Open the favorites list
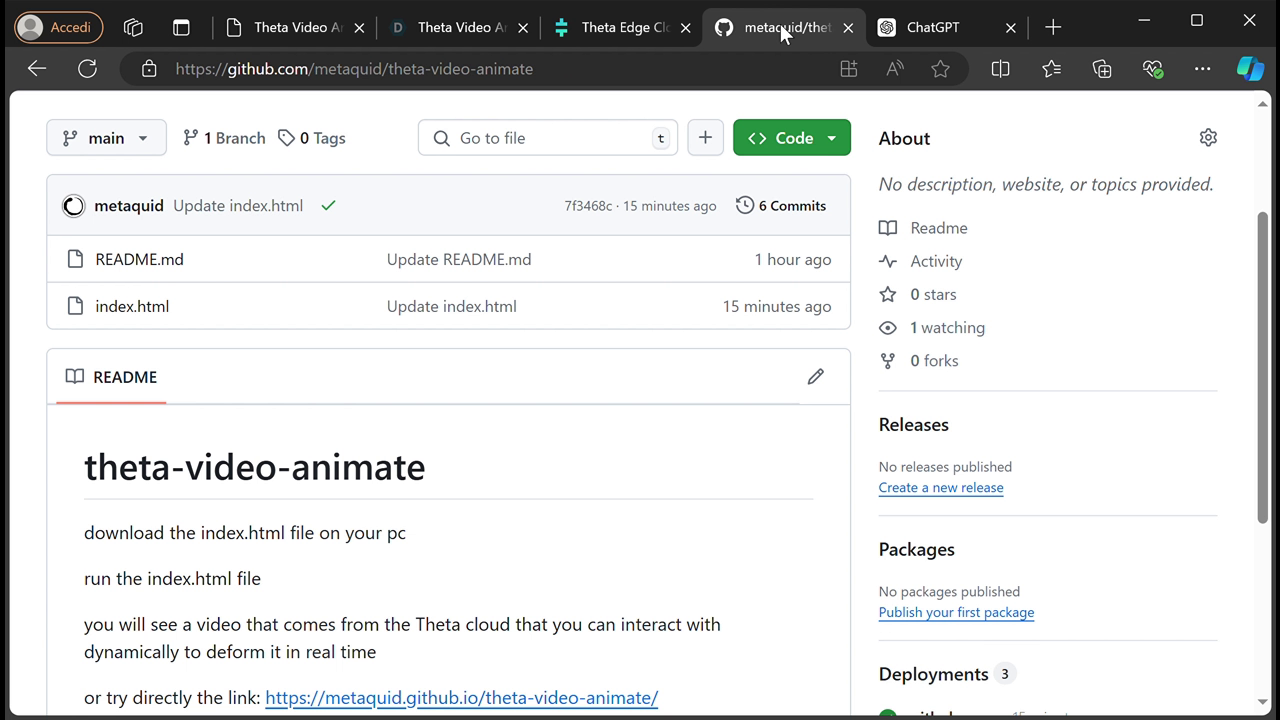 click(1051, 69)
